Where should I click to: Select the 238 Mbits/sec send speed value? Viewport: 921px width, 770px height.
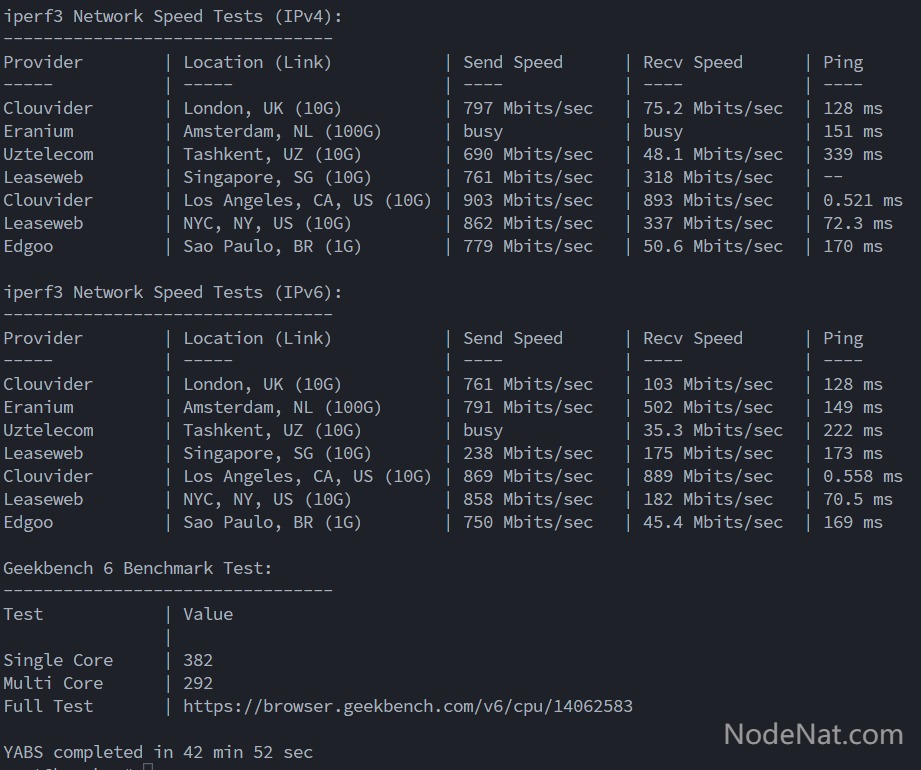click(x=527, y=453)
